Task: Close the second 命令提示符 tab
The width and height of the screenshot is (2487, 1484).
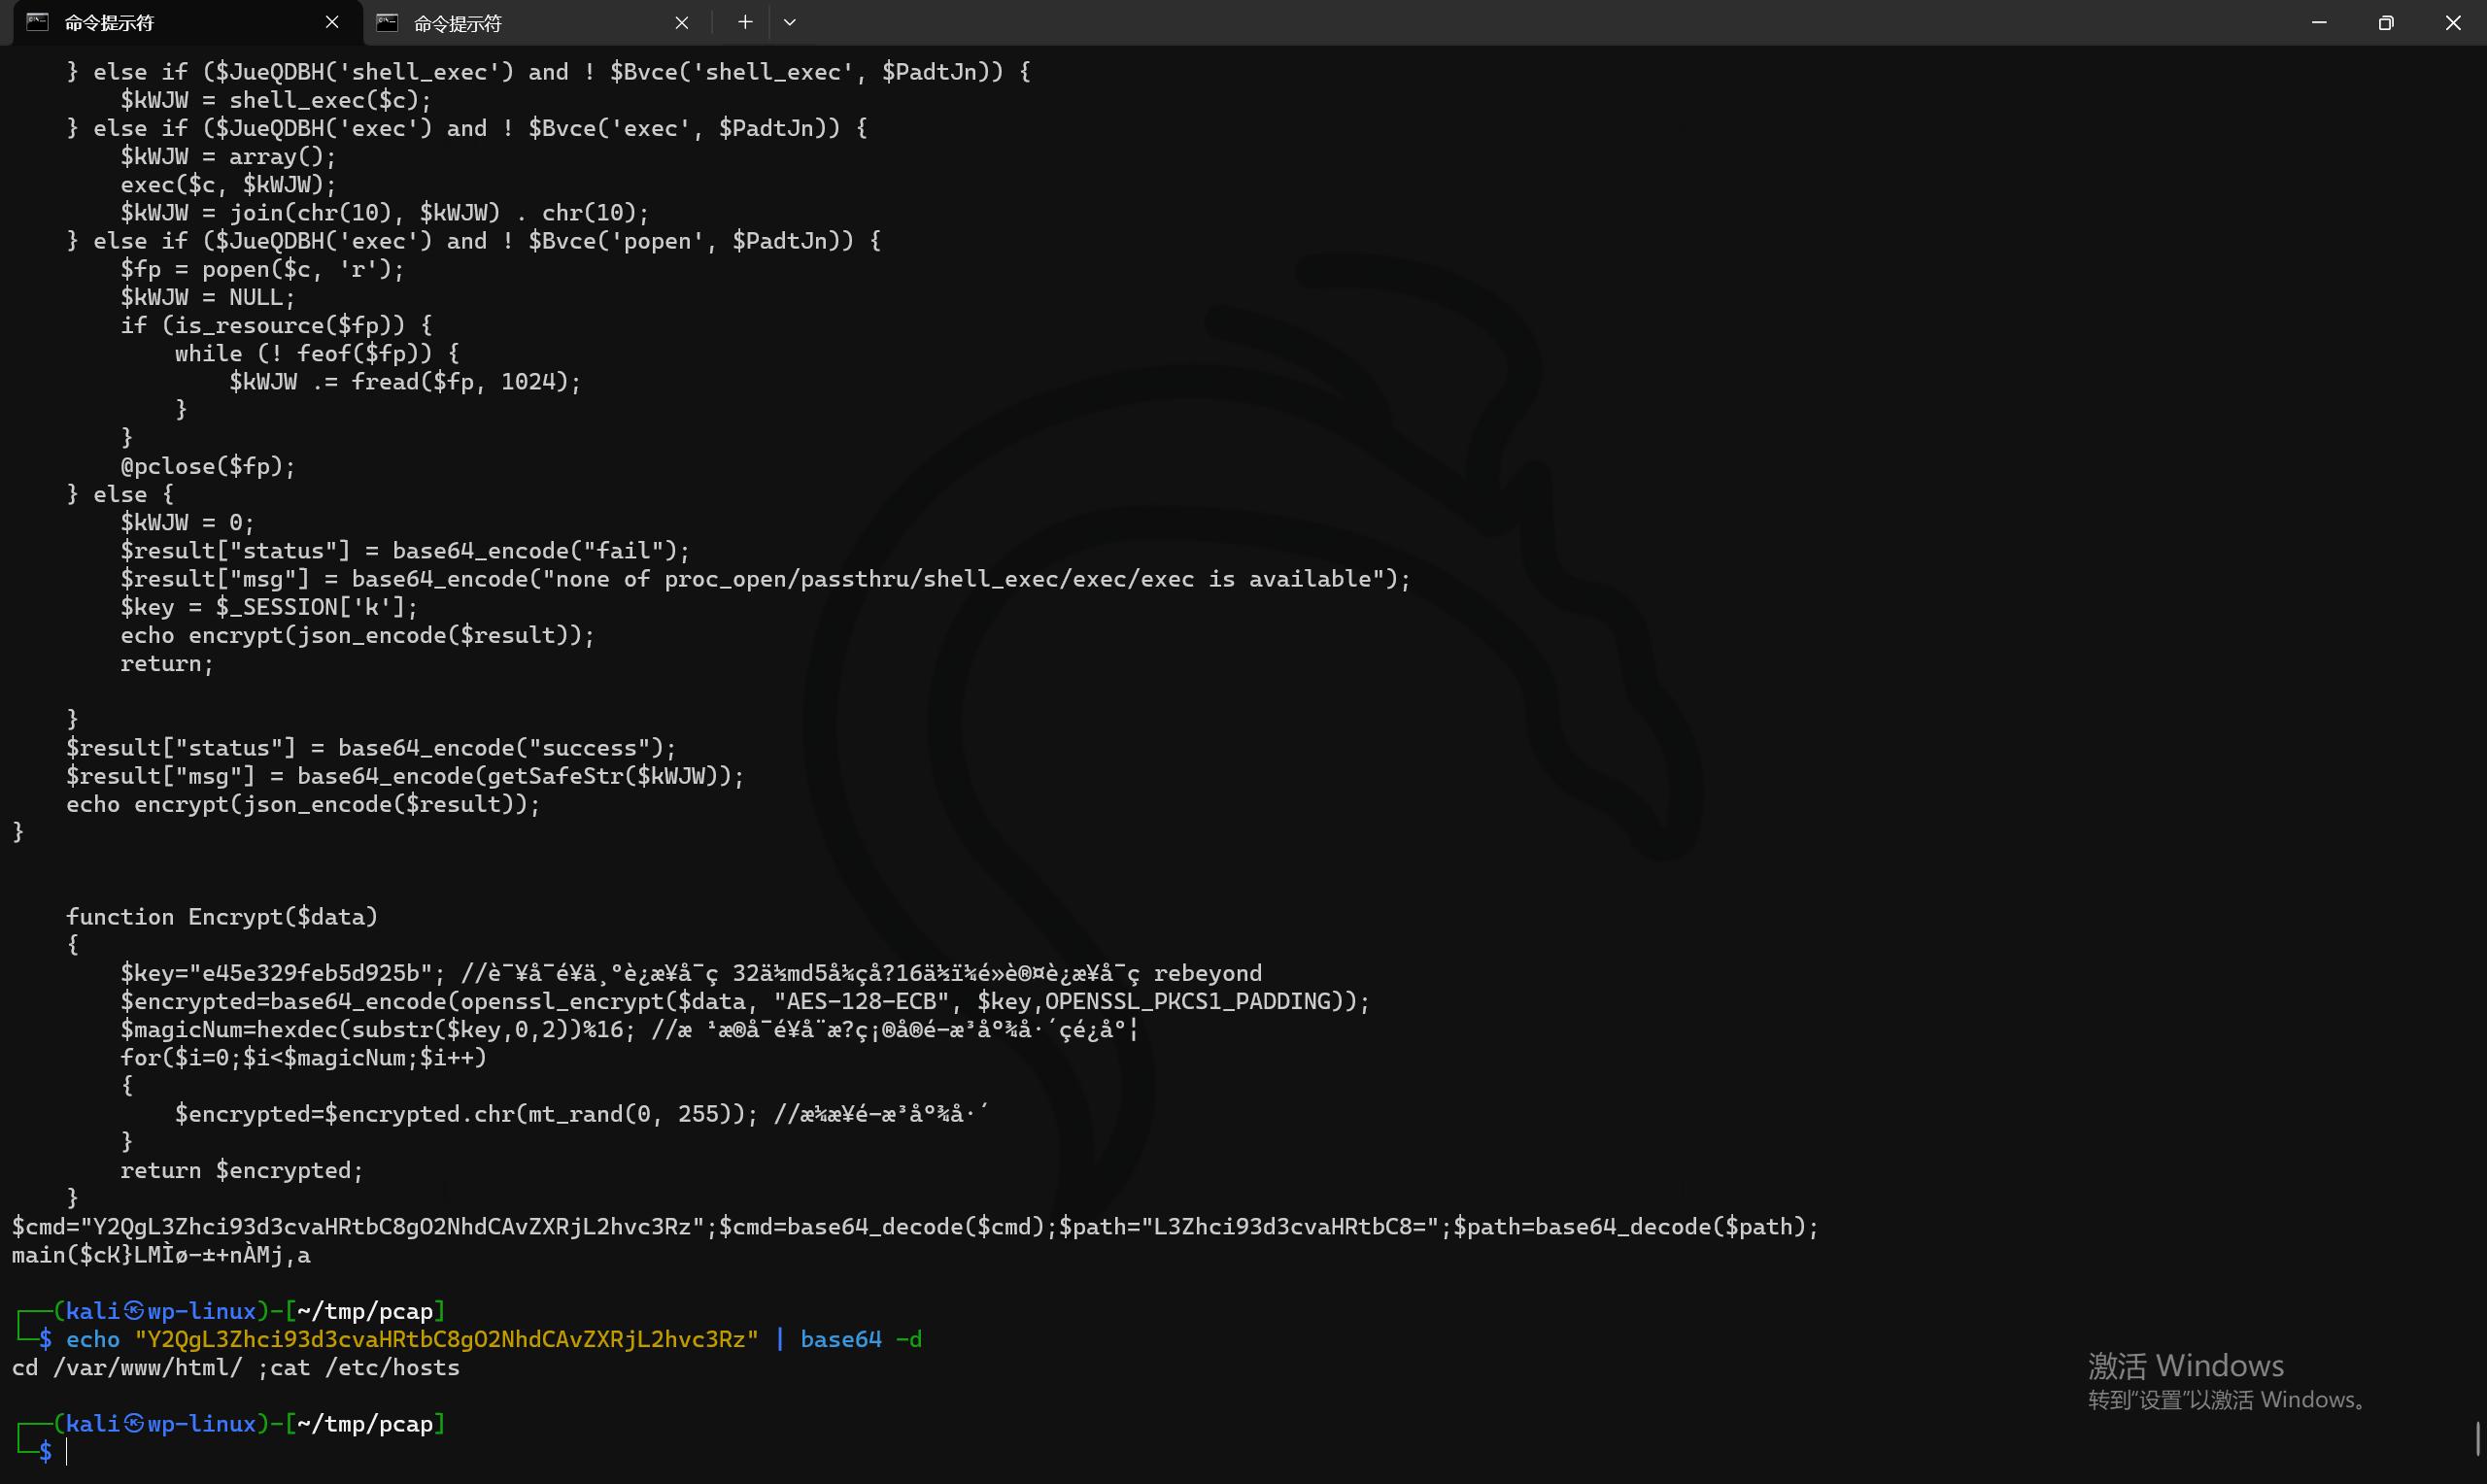Action: coord(682,23)
